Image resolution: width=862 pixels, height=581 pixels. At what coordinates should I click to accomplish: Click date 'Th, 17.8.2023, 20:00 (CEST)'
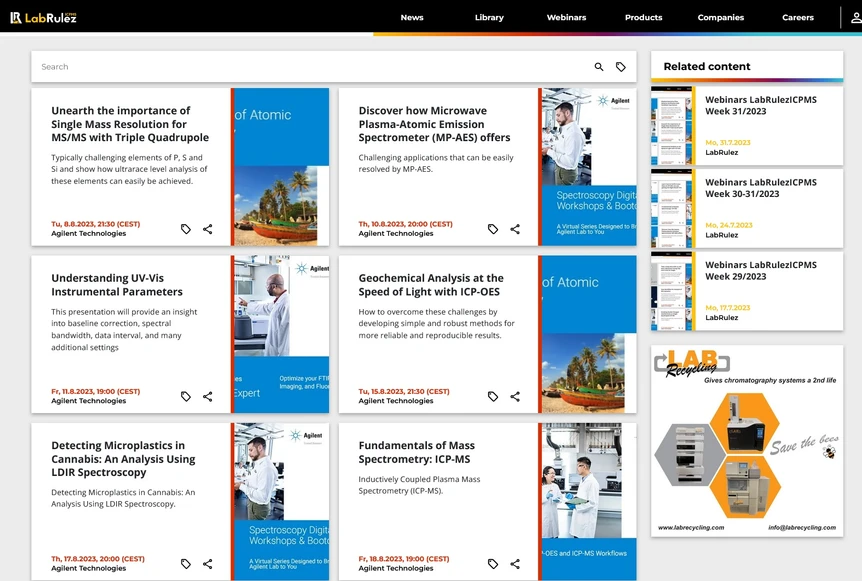(x=98, y=558)
